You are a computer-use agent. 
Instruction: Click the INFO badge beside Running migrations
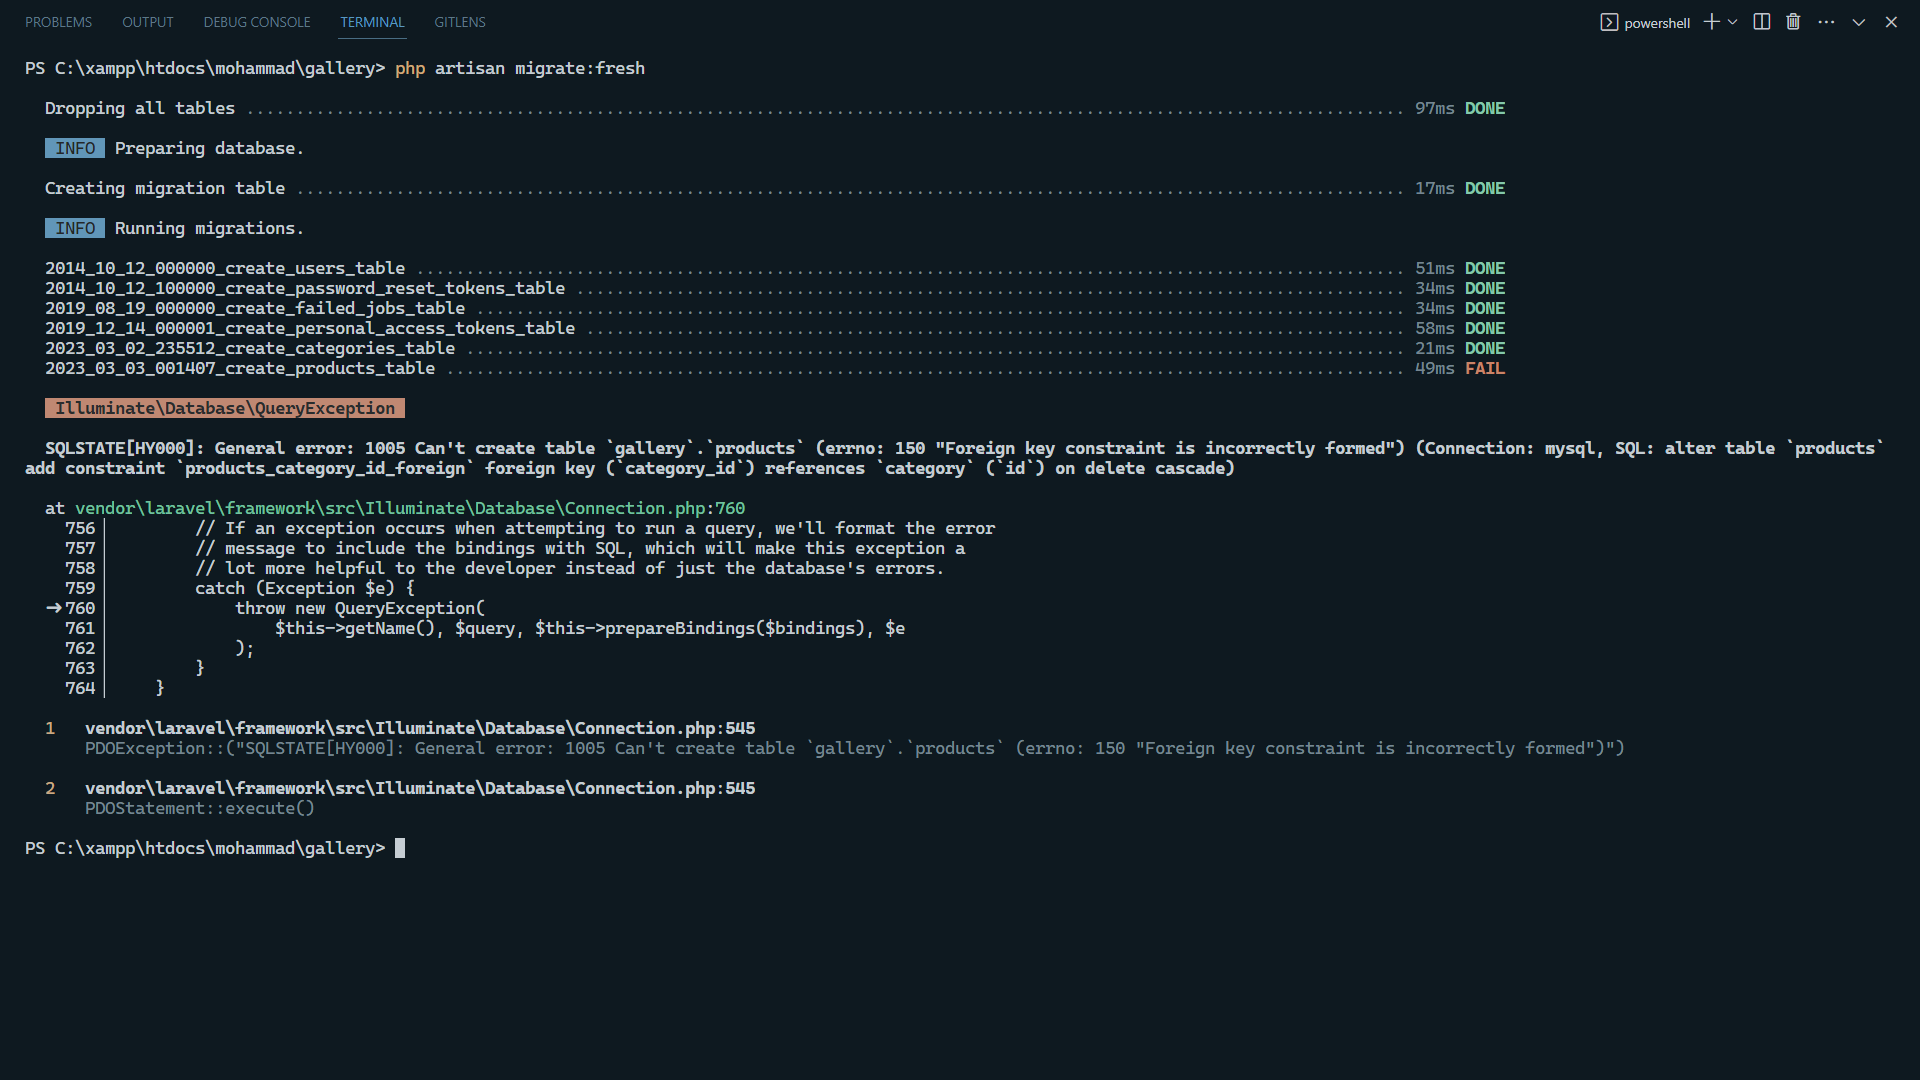(x=75, y=228)
